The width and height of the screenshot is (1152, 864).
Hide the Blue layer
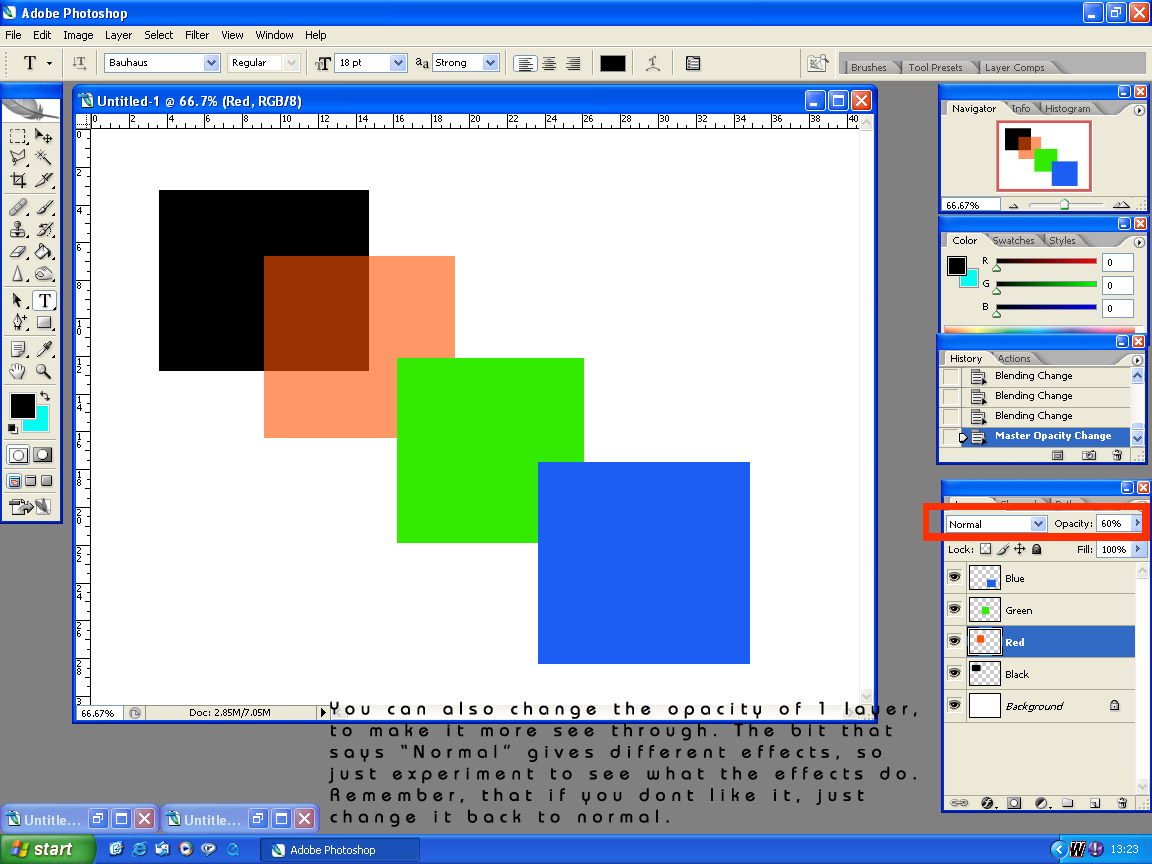[954, 577]
